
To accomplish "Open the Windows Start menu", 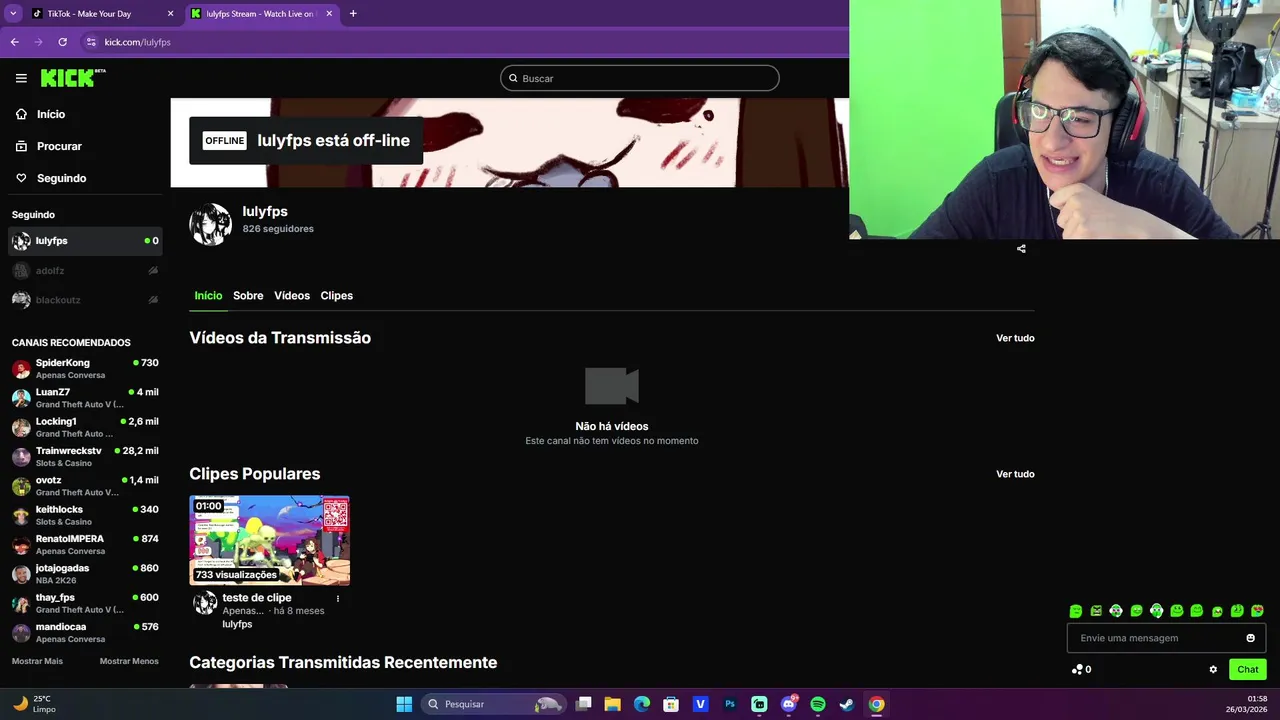I will coord(404,704).
